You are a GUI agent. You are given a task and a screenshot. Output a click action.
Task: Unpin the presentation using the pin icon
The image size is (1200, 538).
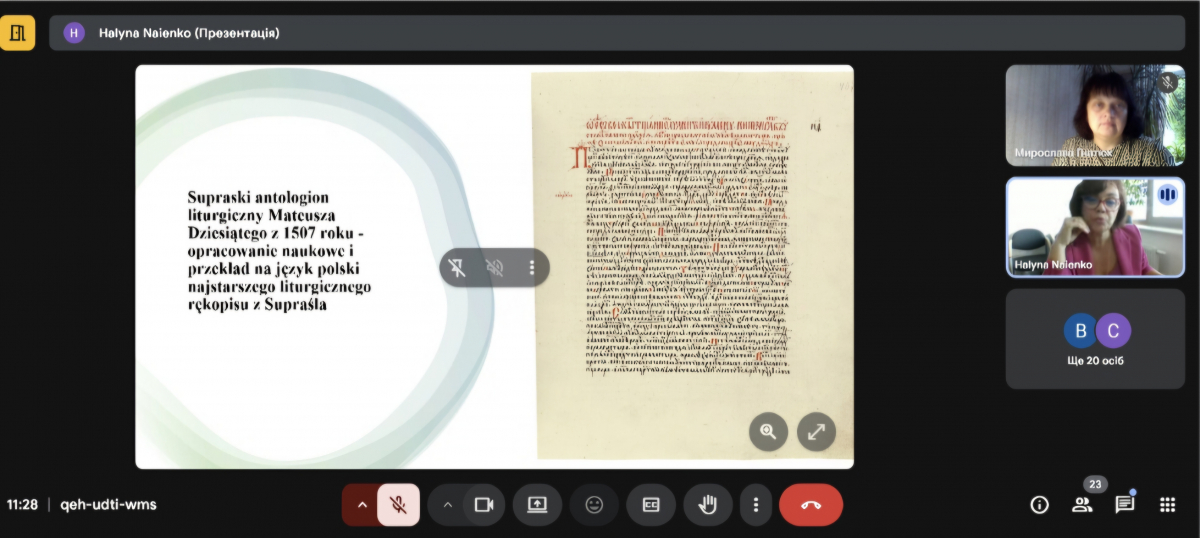tap(457, 267)
